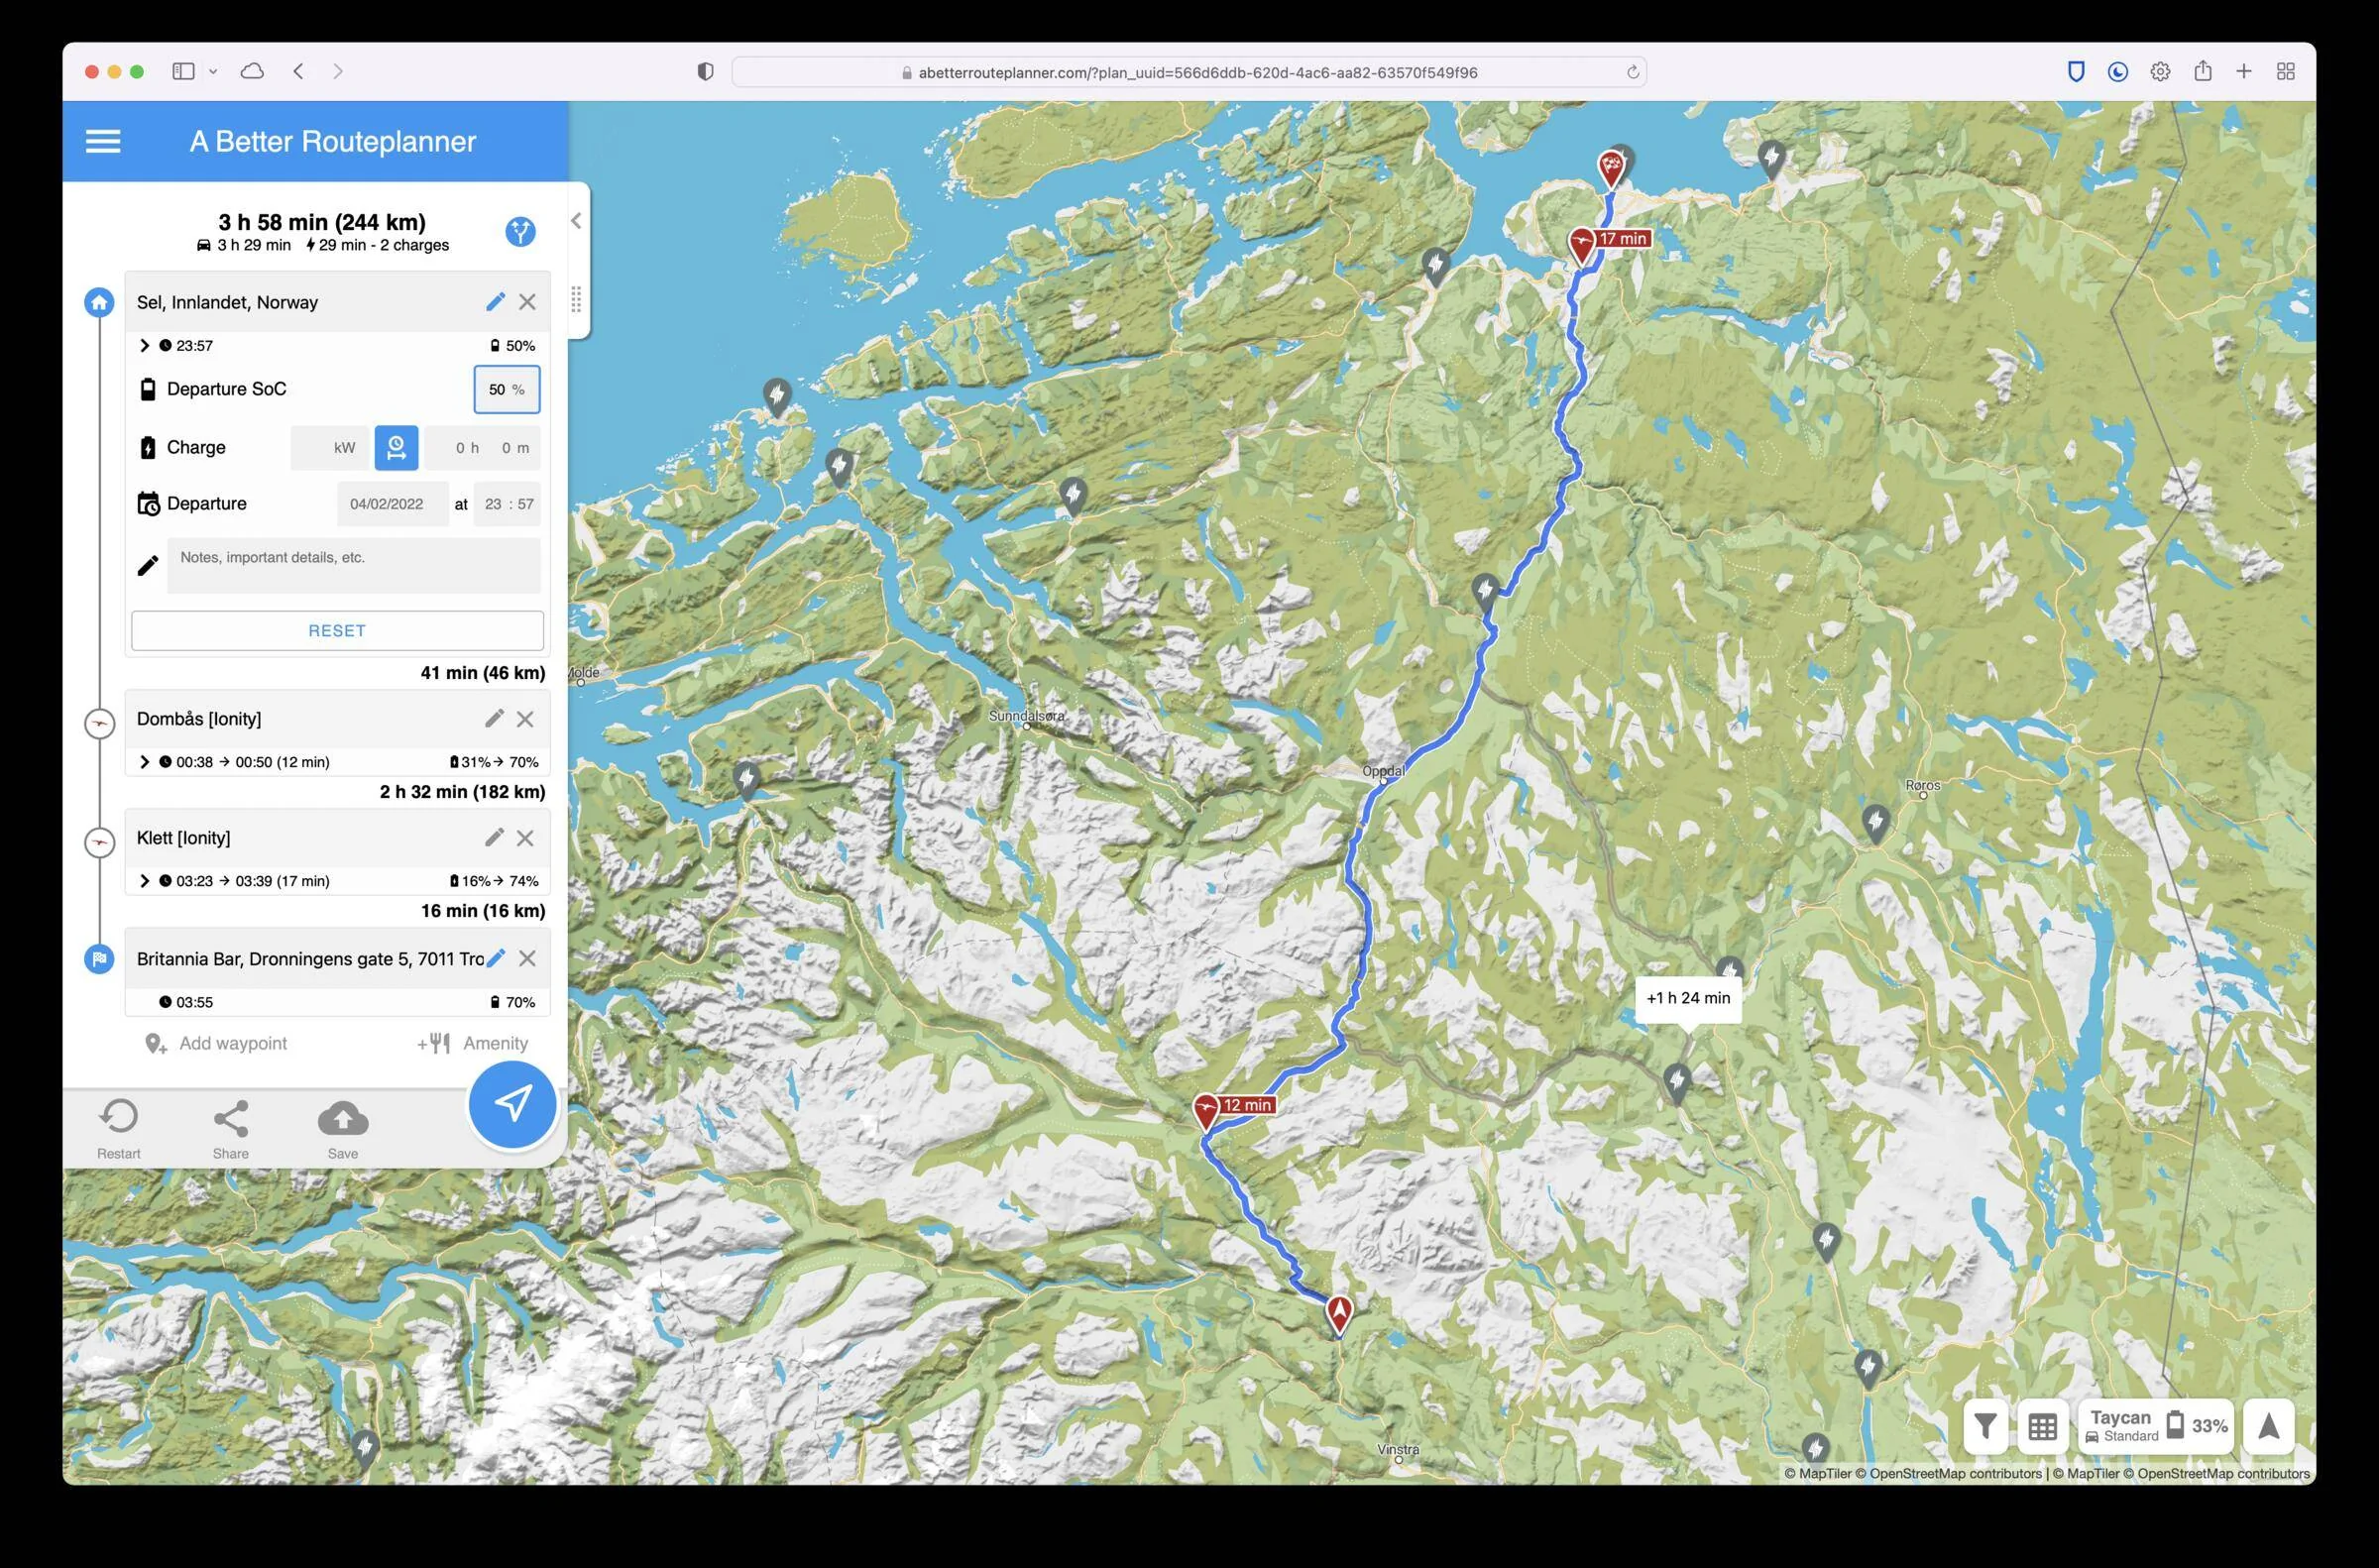Toggle the charger stay icon button
The width and height of the screenshot is (2379, 1568).
(396, 448)
